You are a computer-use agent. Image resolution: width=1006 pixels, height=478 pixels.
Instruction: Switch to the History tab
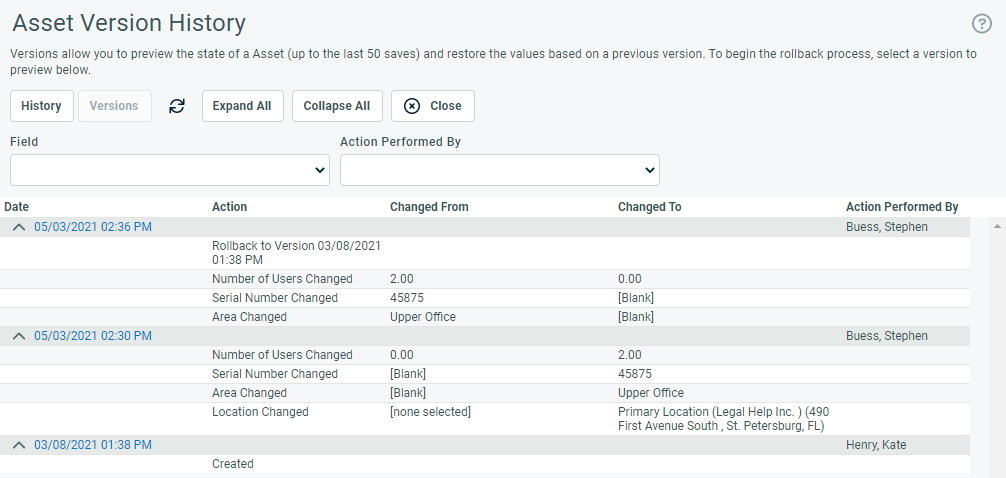tap(42, 106)
